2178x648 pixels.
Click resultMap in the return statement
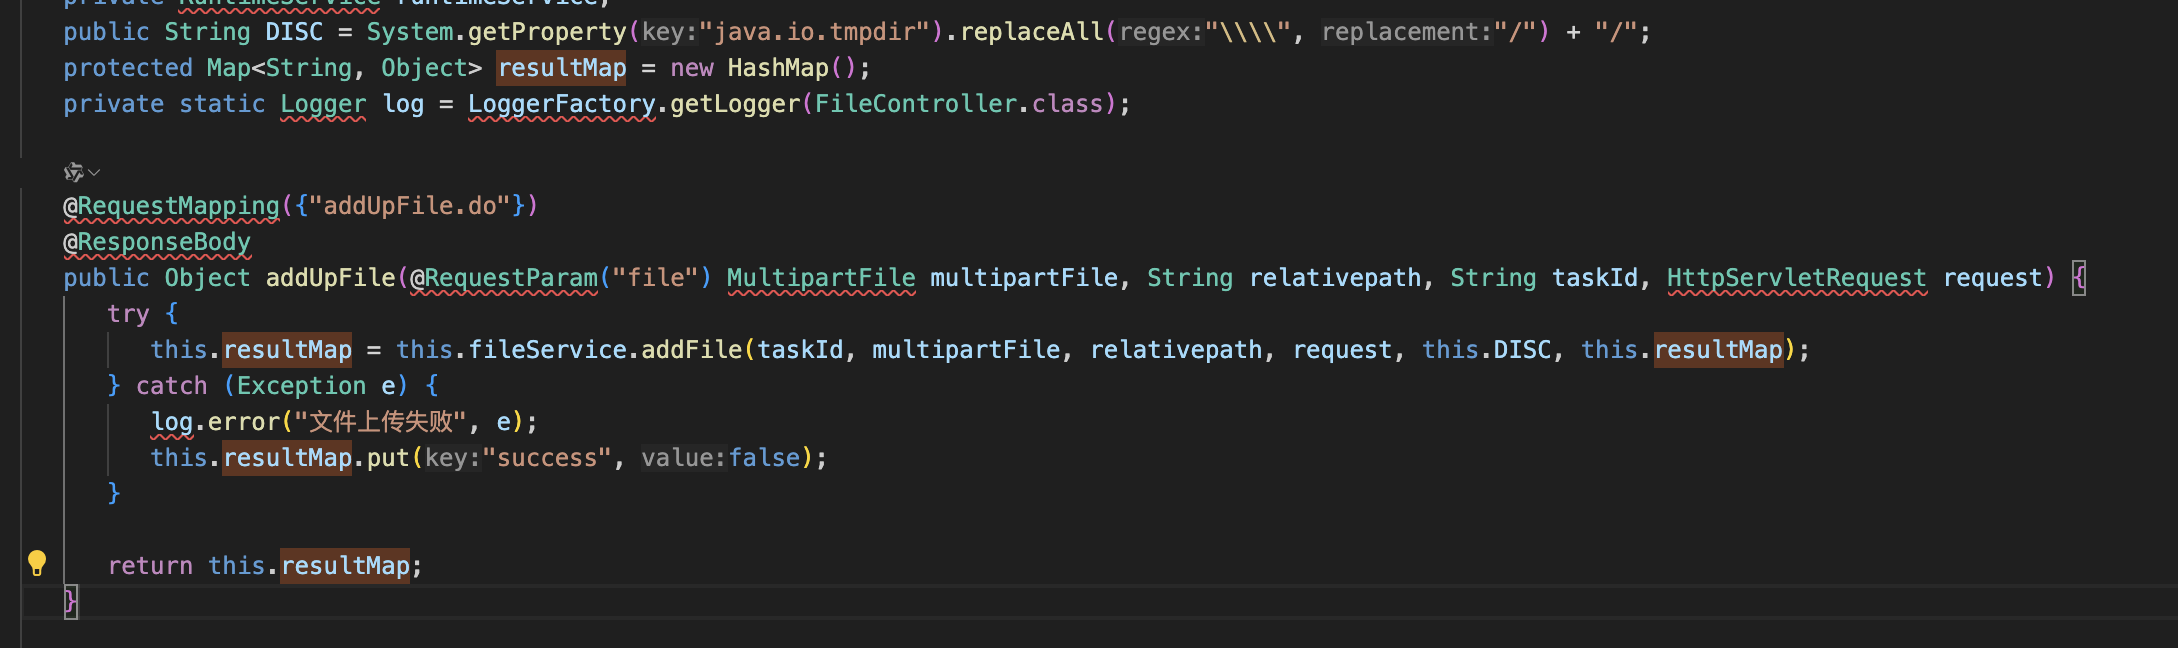[x=345, y=566]
